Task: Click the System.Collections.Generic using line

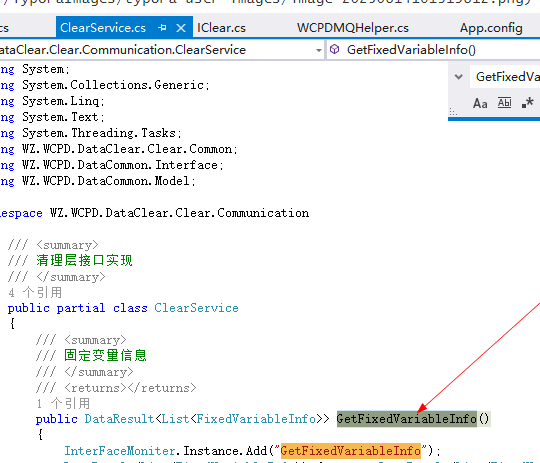Action: (105, 85)
